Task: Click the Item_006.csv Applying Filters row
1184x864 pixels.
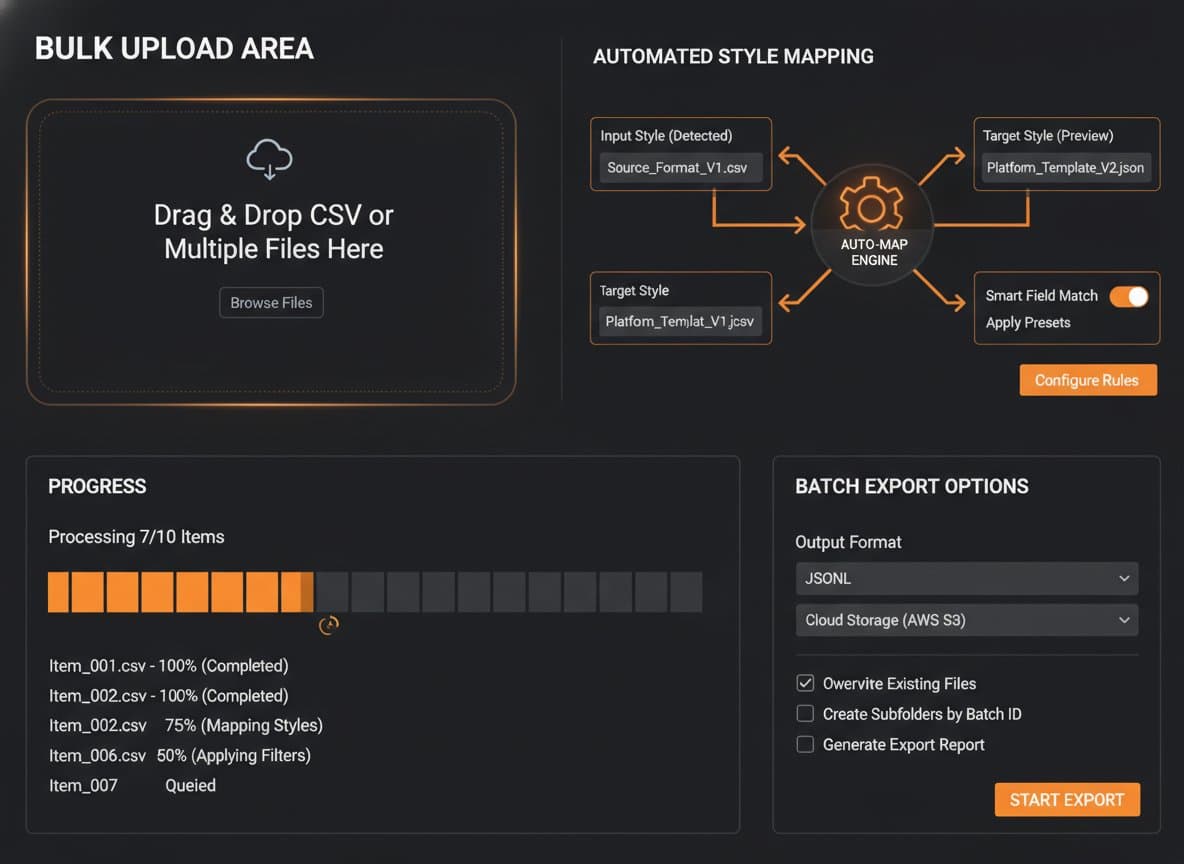Action: [x=180, y=755]
